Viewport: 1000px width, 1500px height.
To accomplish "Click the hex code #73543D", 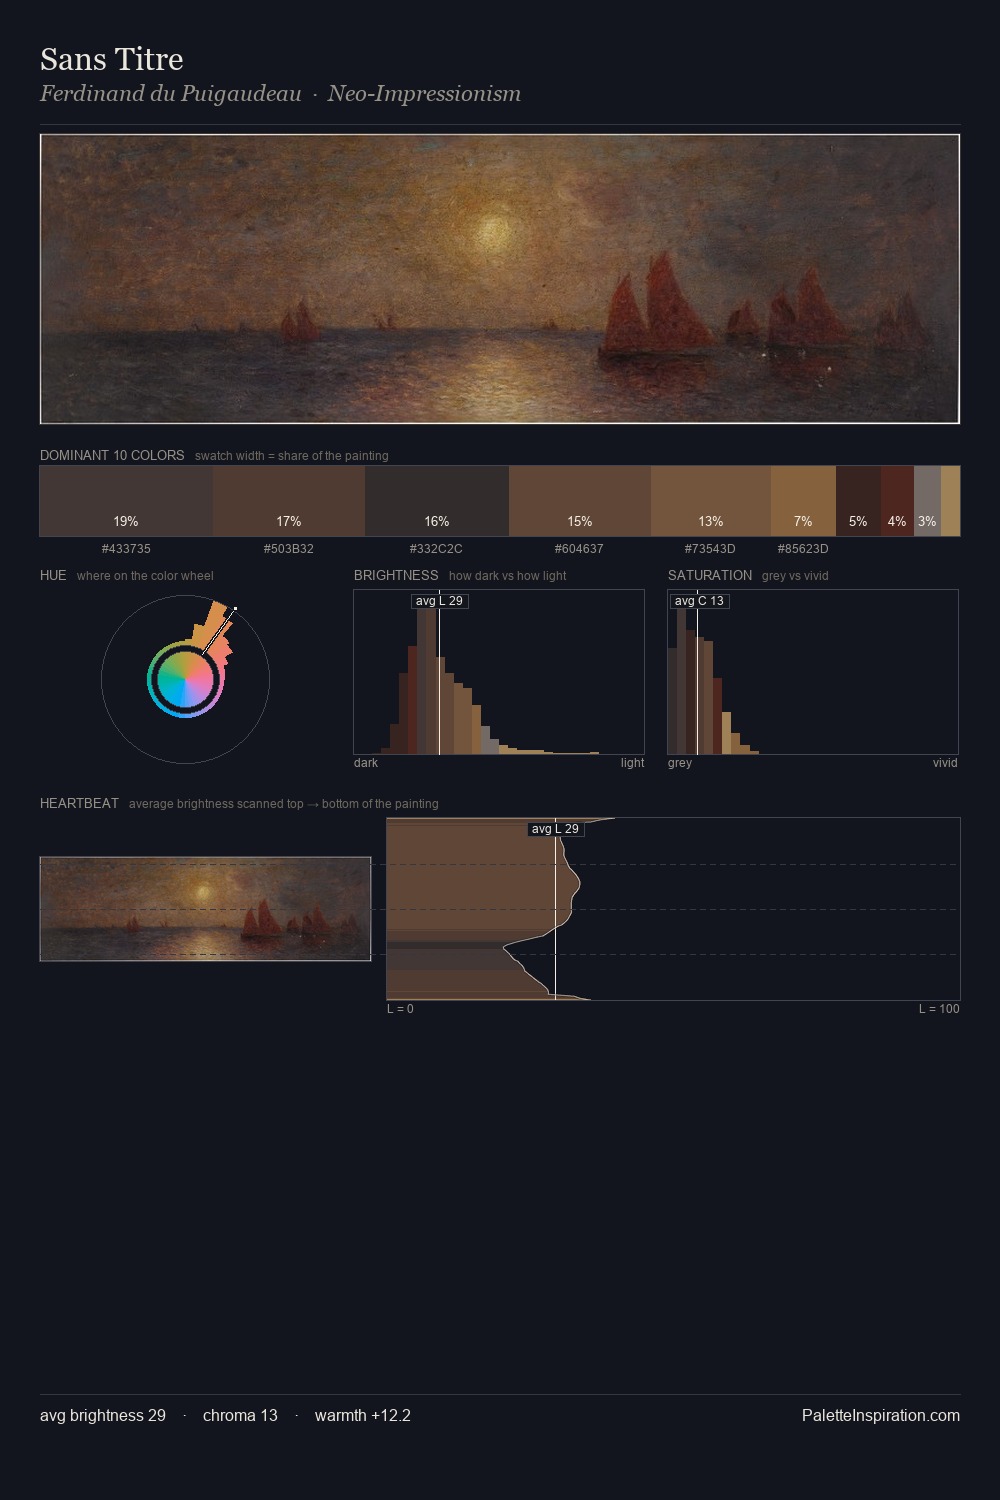I will (x=710, y=549).
